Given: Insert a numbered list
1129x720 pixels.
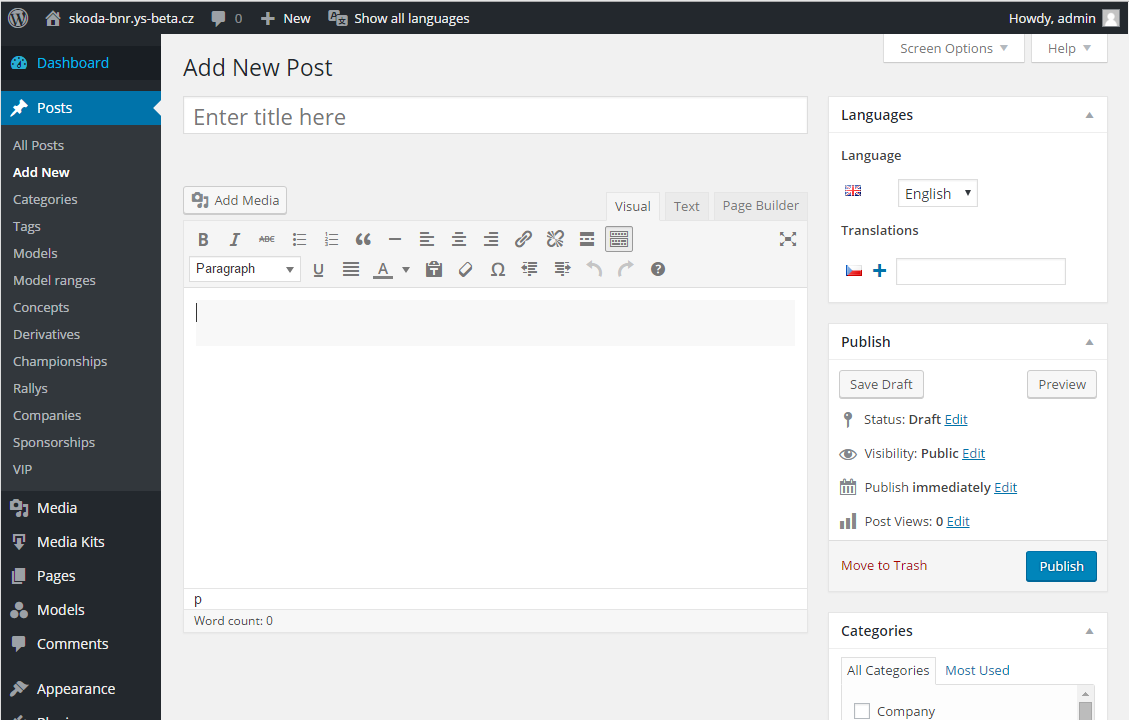Looking at the screenshot, I should tap(331, 239).
